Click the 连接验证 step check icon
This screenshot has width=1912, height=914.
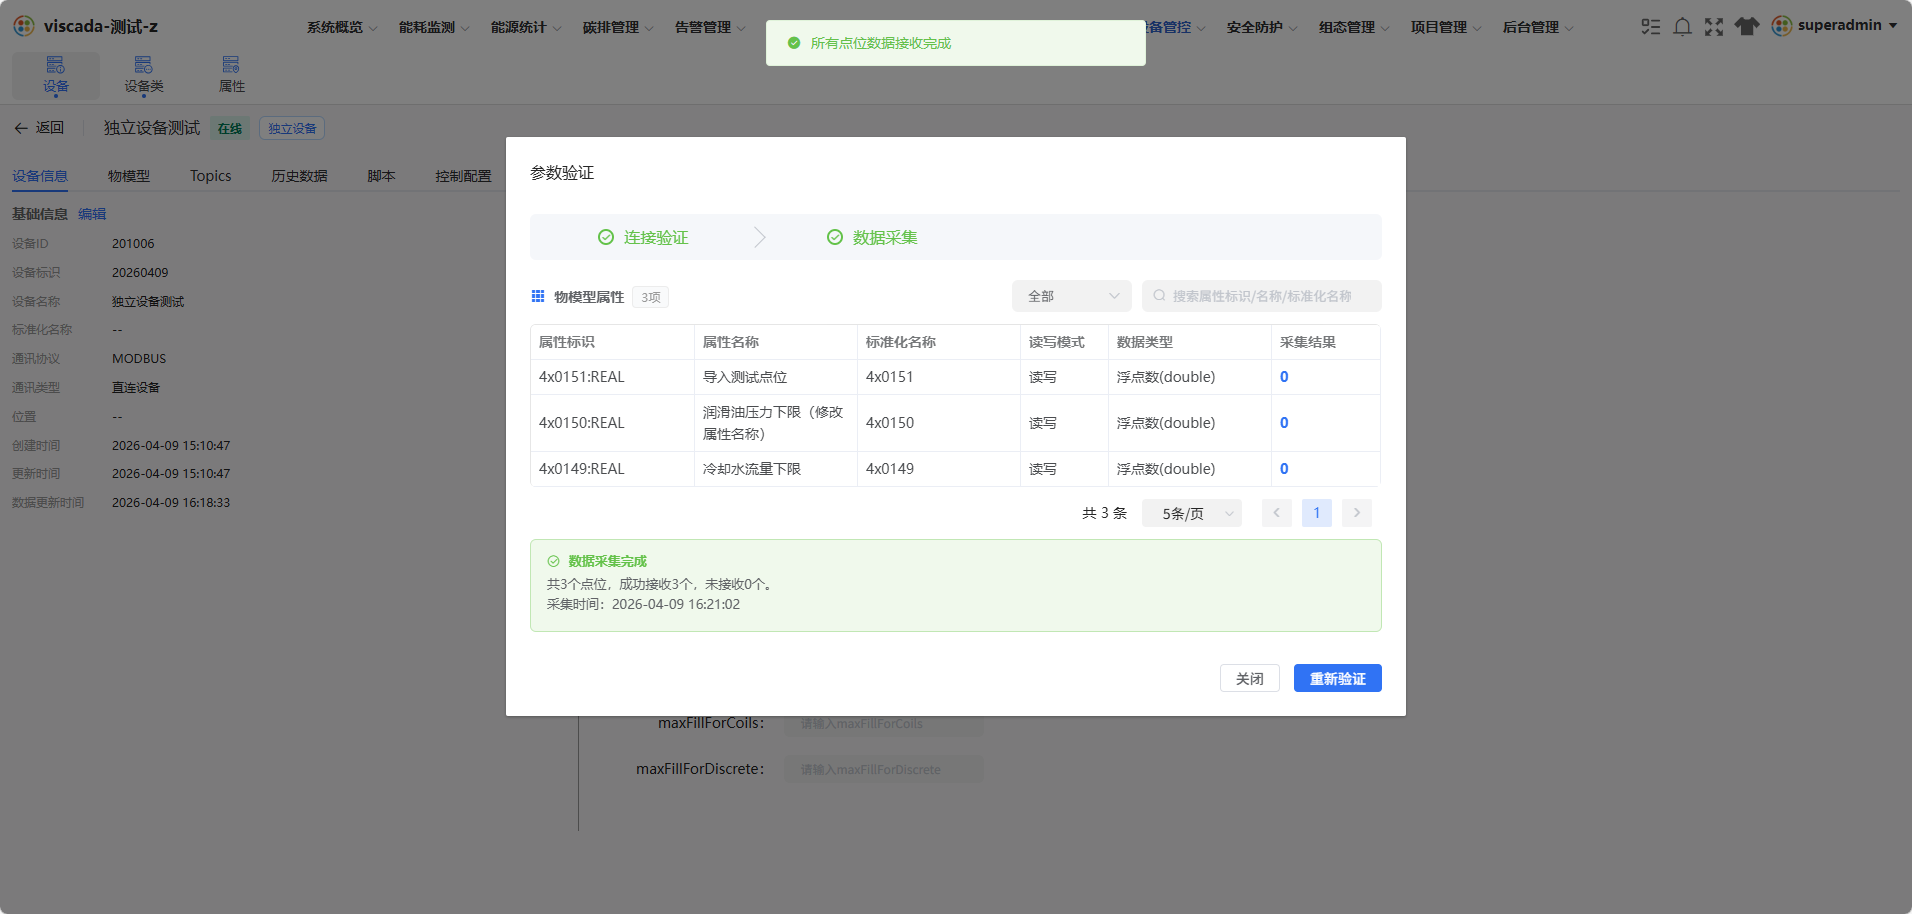pyautogui.click(x=606, y=237)
